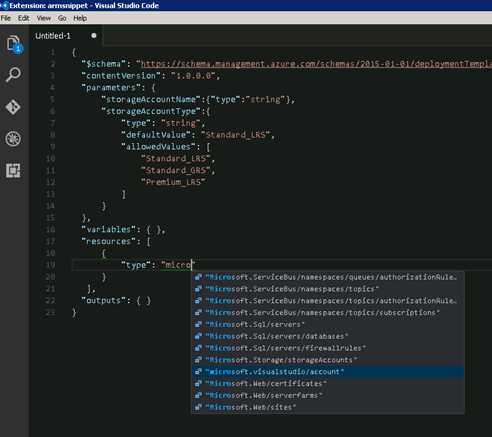Choose Microsoft.Storage/storageAccounts suggestion
Image resolution: width=492 pixels, height=437 pixels.
tap(328, 360)
